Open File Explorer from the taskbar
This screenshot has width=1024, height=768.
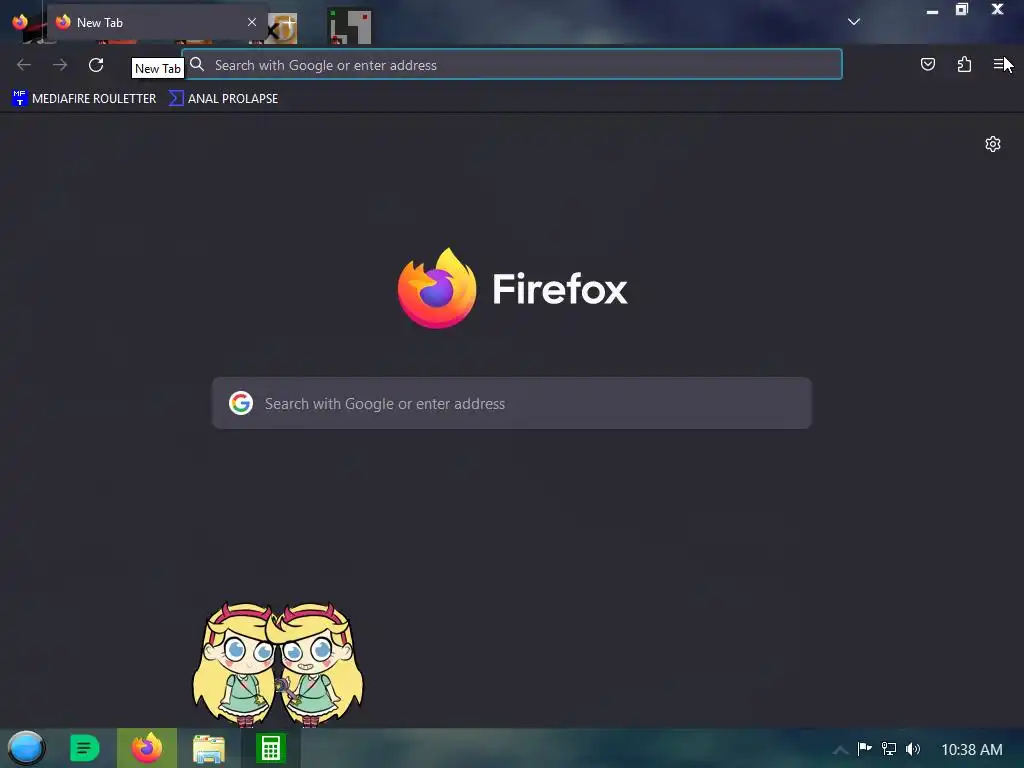tap(209, 748)
